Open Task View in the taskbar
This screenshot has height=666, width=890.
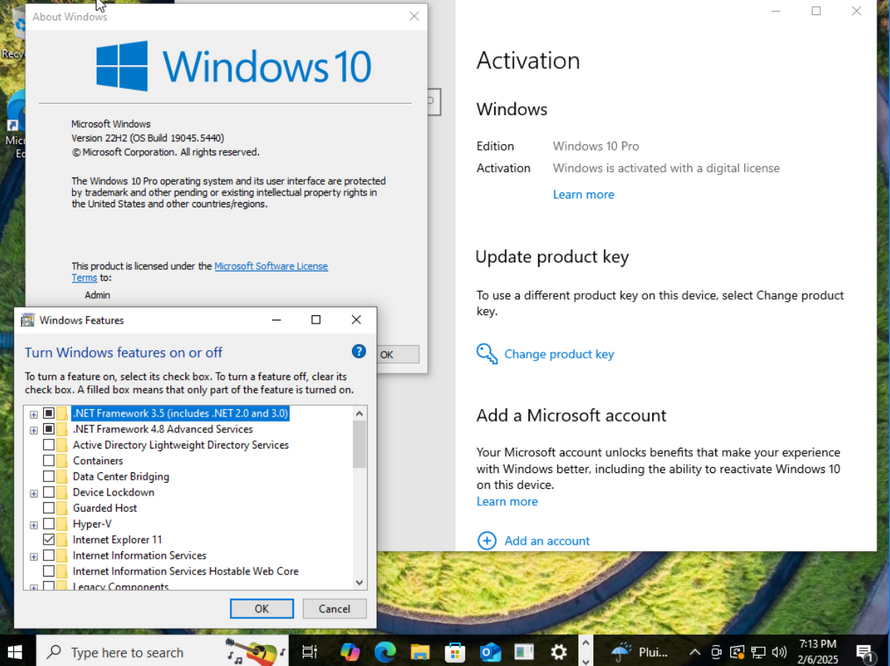(309, 652)
